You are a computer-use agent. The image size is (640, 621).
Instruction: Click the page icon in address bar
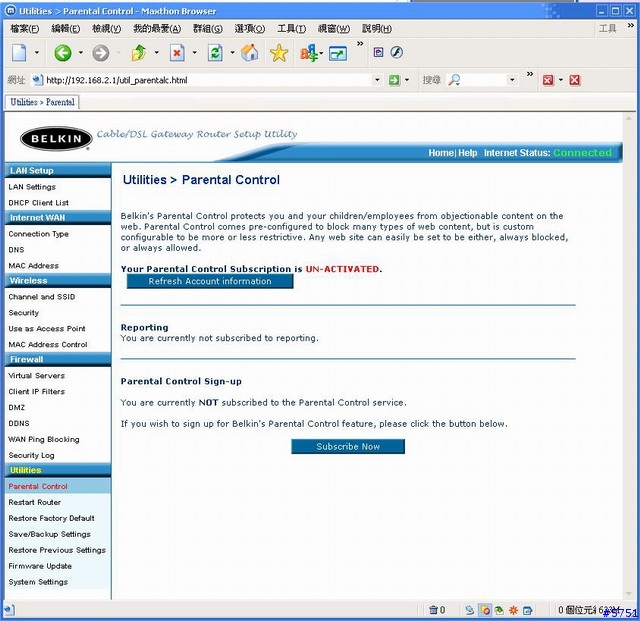click(x=37, y=80)
